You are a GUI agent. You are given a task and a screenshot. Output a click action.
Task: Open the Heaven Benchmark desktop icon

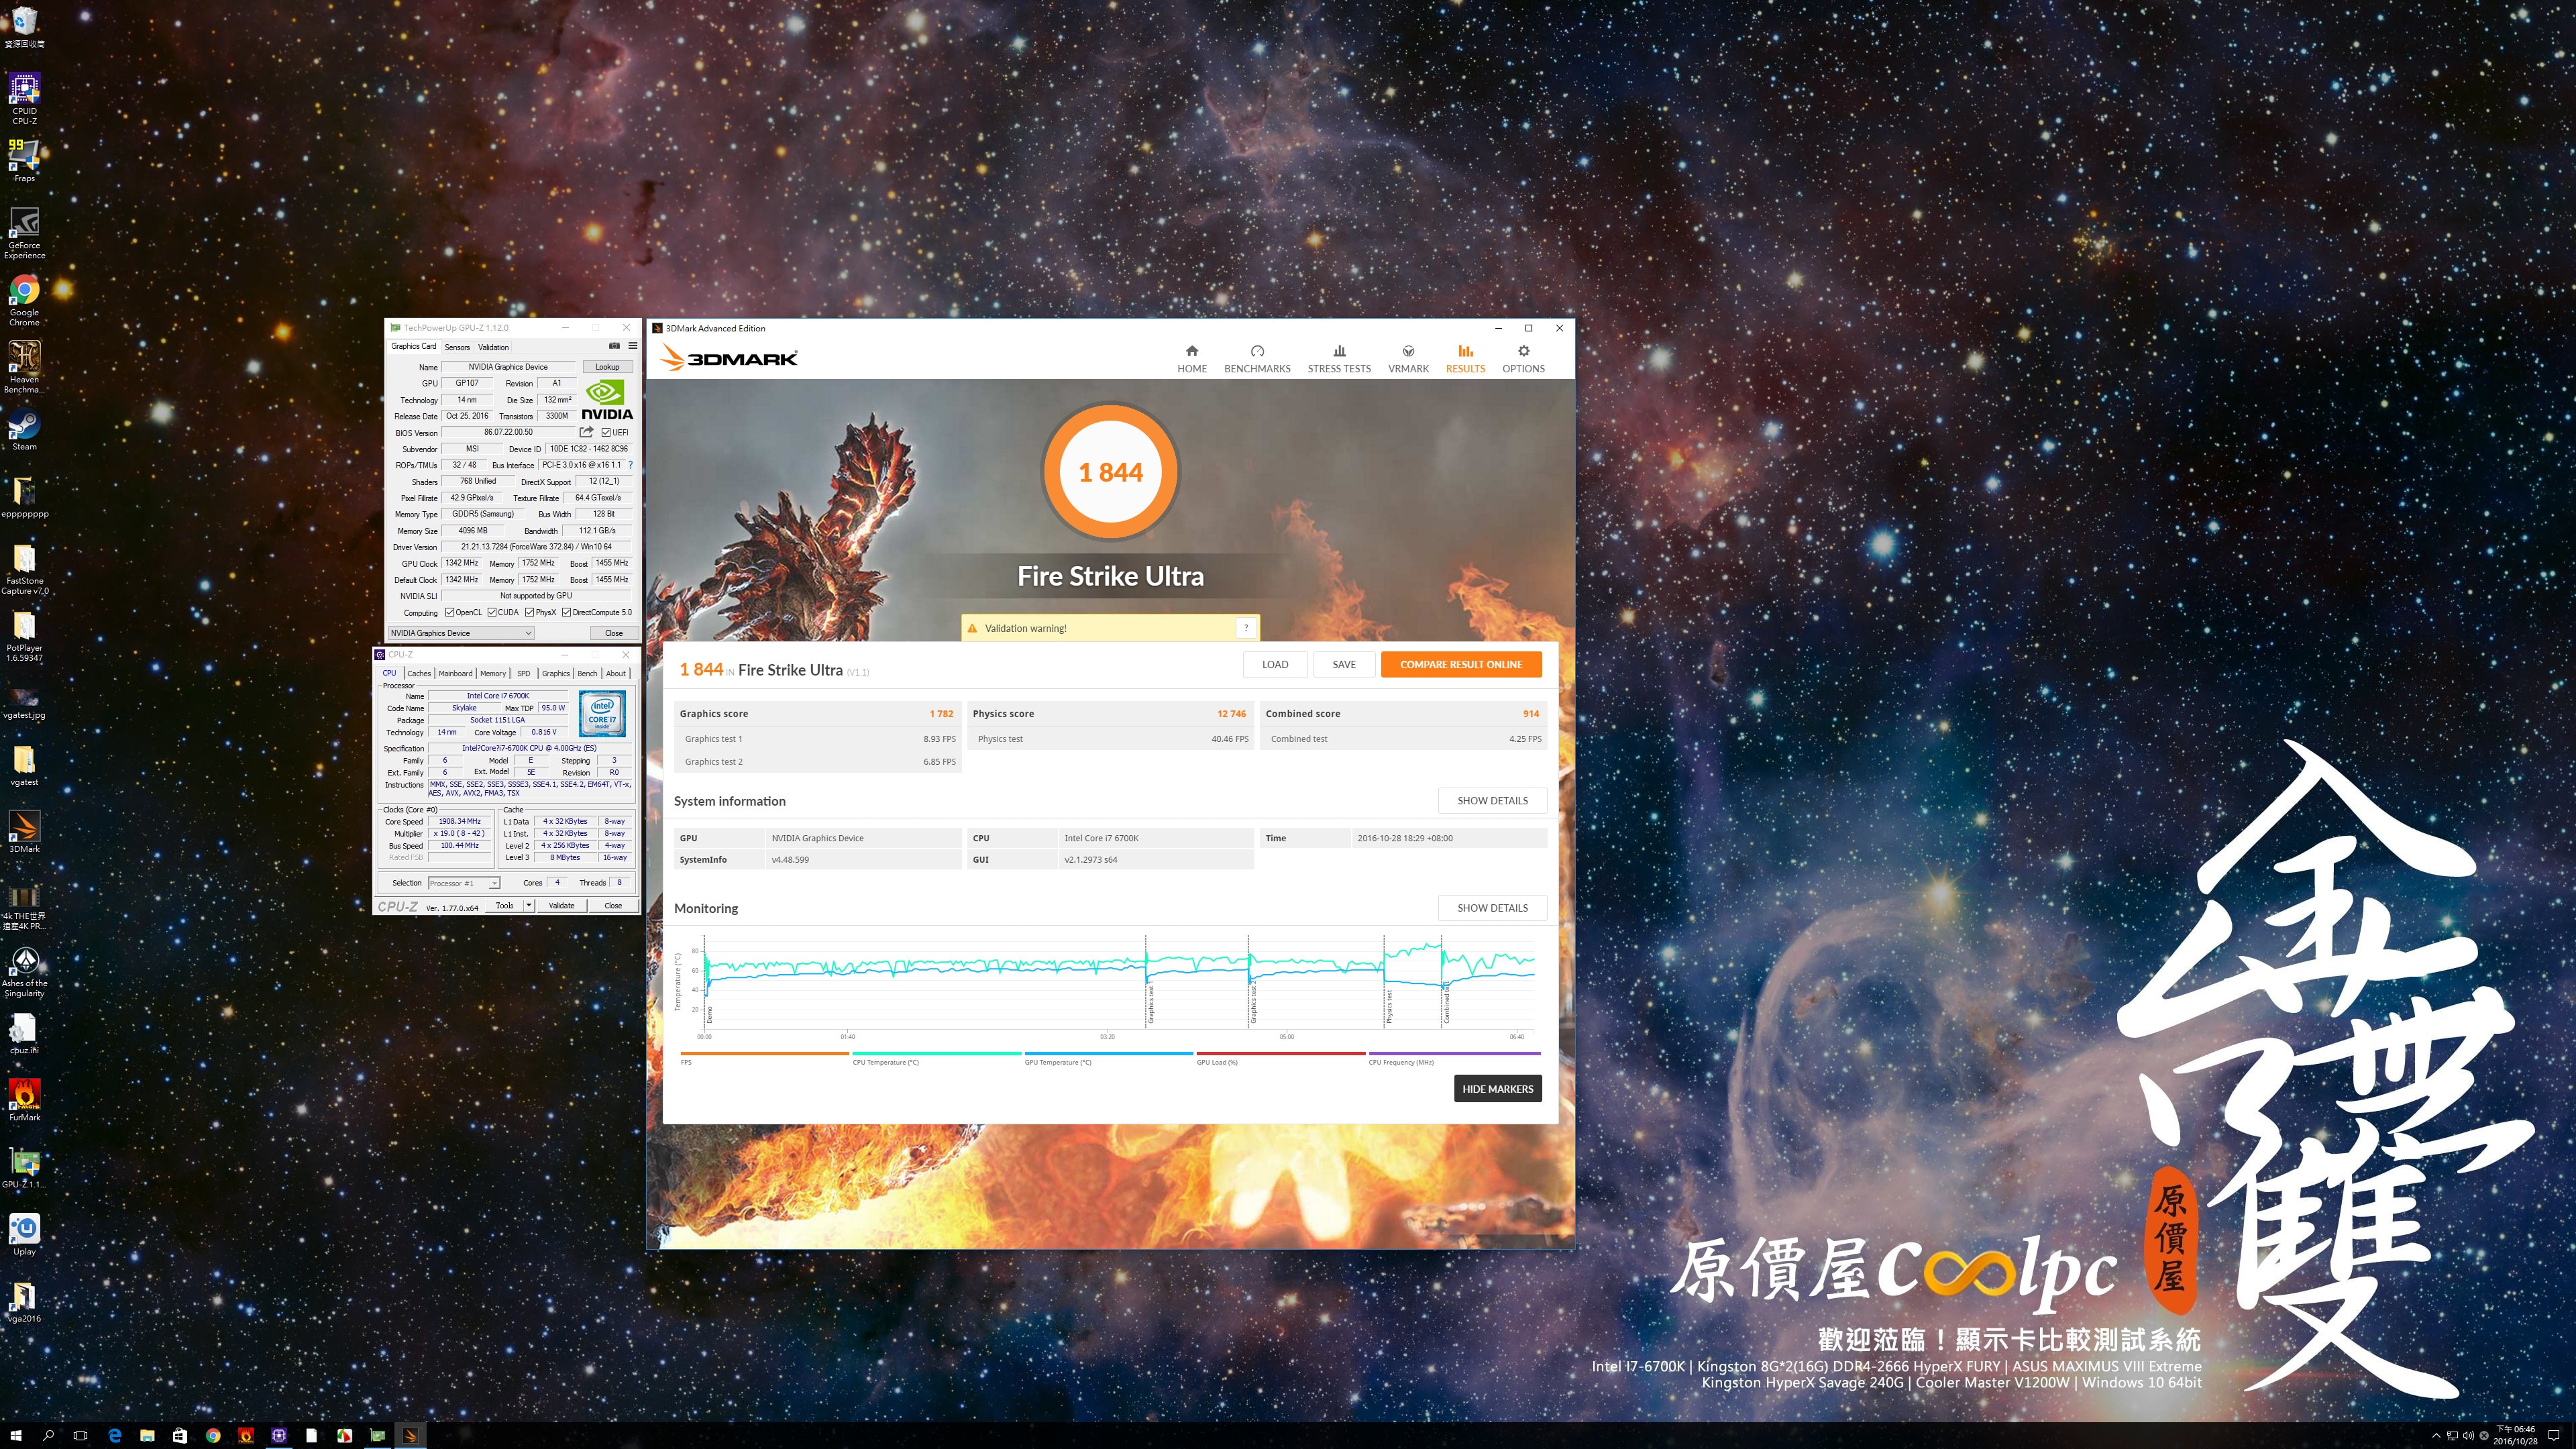point(24,367)
